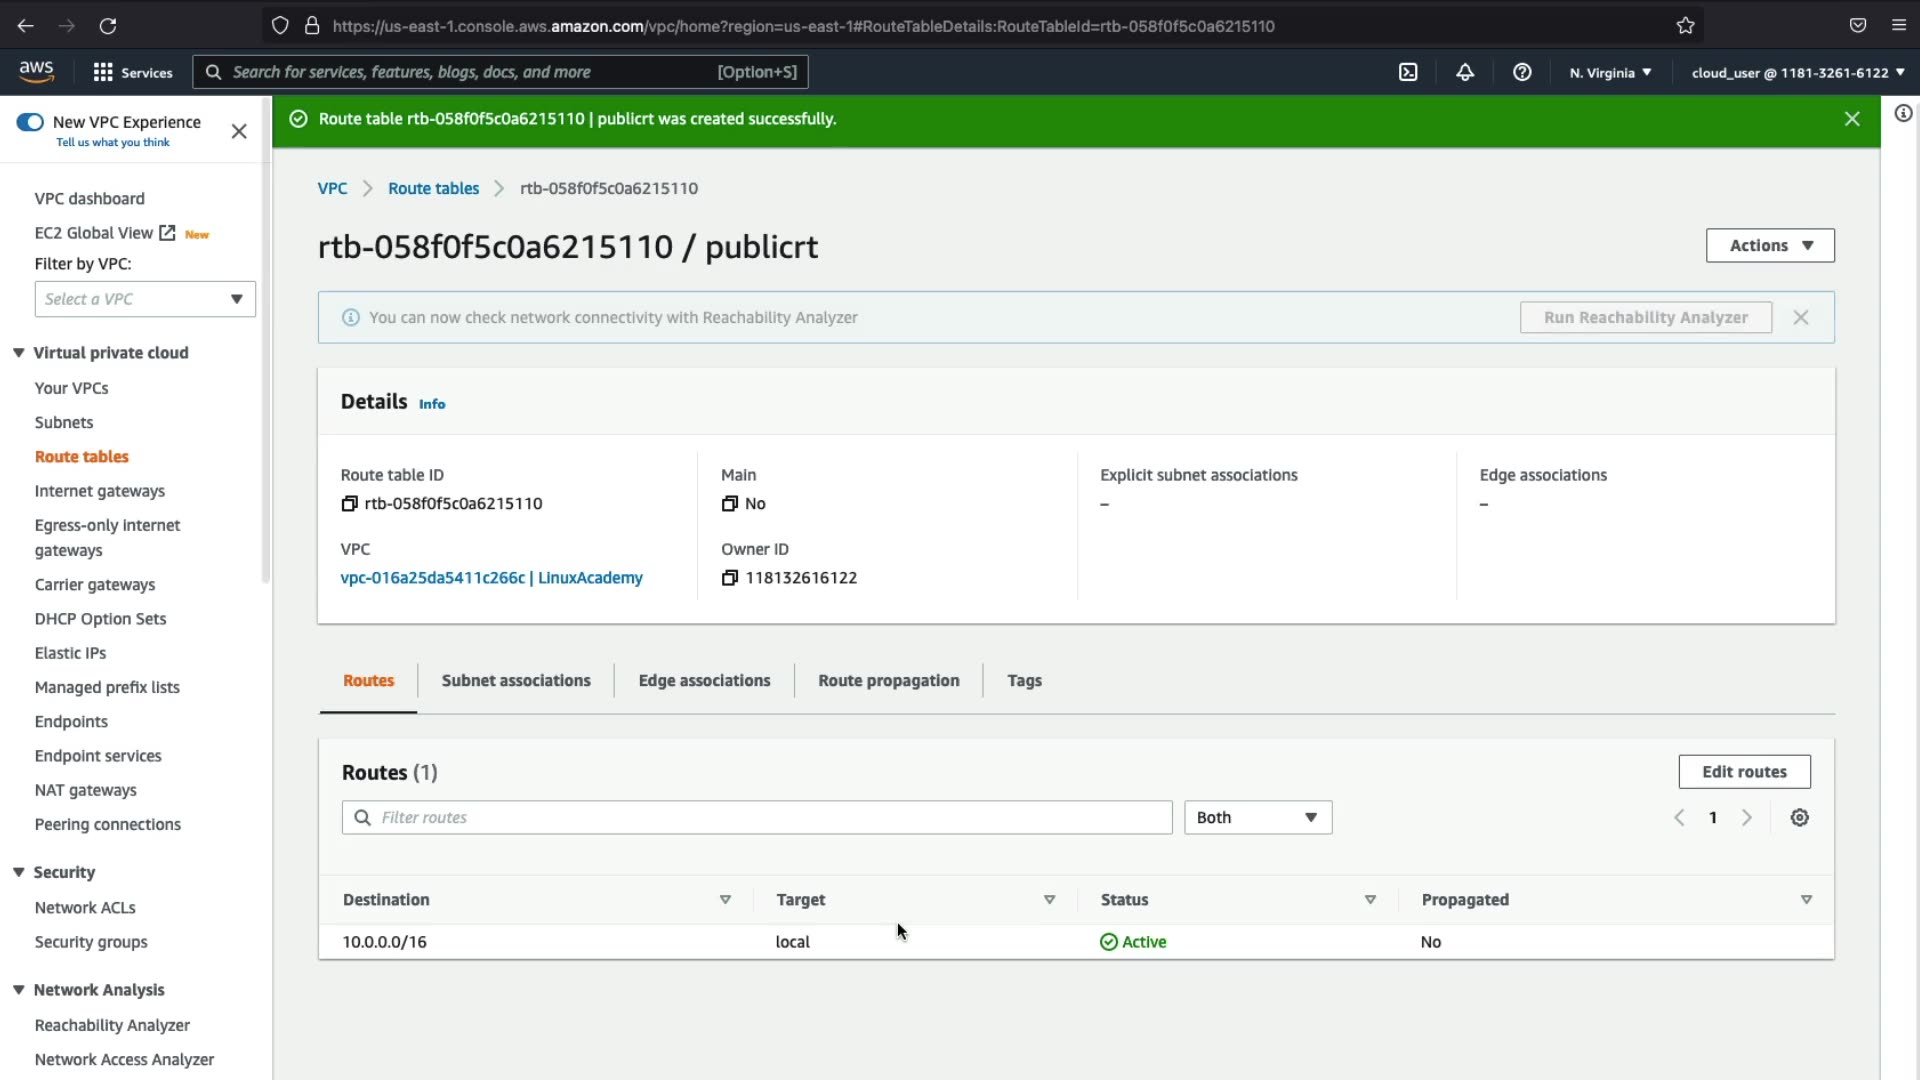
Task: Bookmark page with star icon
Action: pos(1686,26)
